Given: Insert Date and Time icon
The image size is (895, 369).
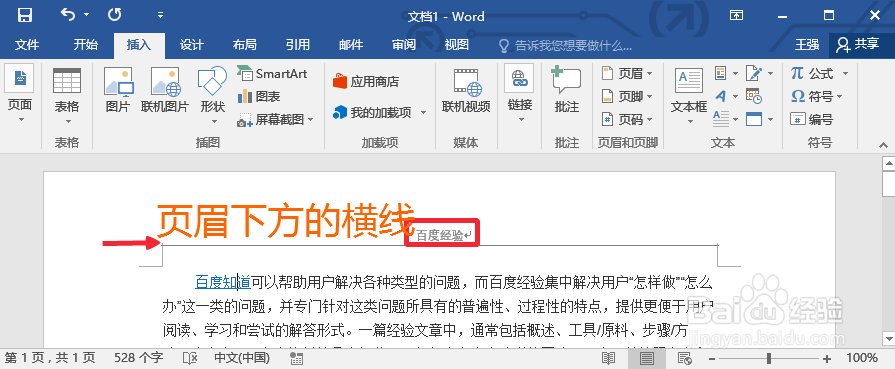Looking at the screenshot, I should pos(753,97).
